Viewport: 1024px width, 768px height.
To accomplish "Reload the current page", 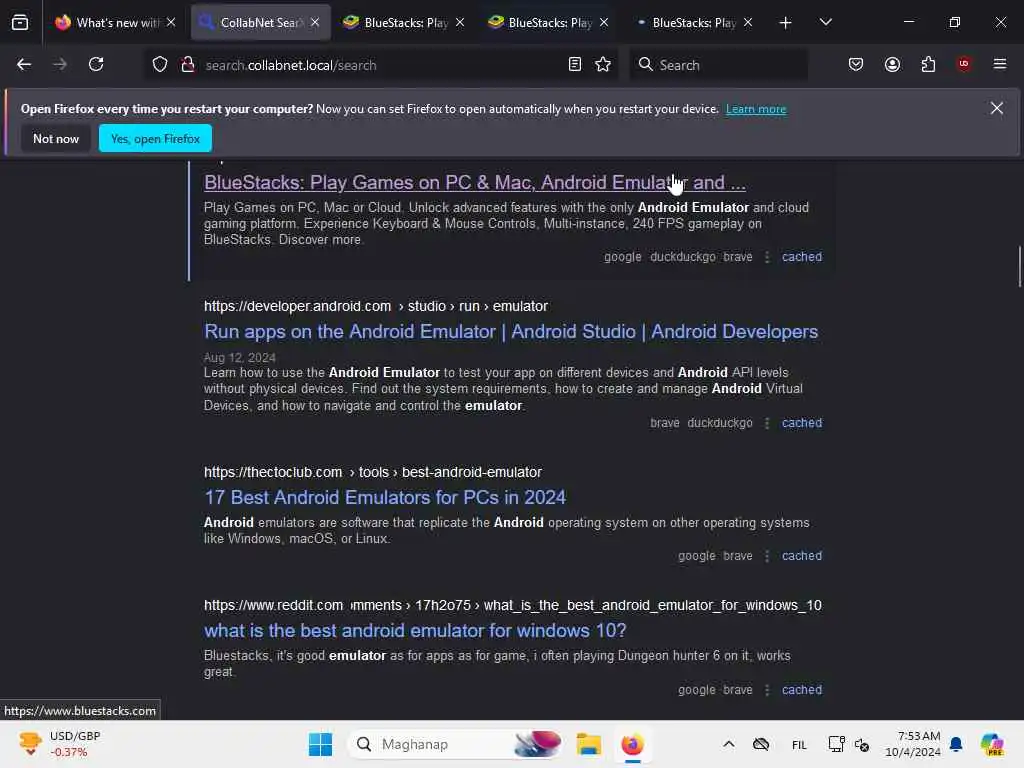I will point(96,64).
